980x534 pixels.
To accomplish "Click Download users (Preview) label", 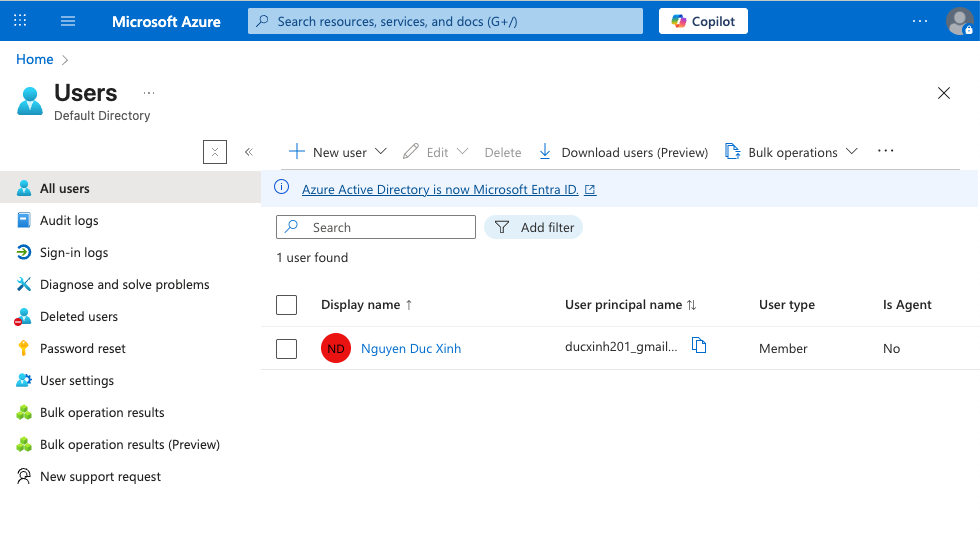I will (x=634, y=153).
